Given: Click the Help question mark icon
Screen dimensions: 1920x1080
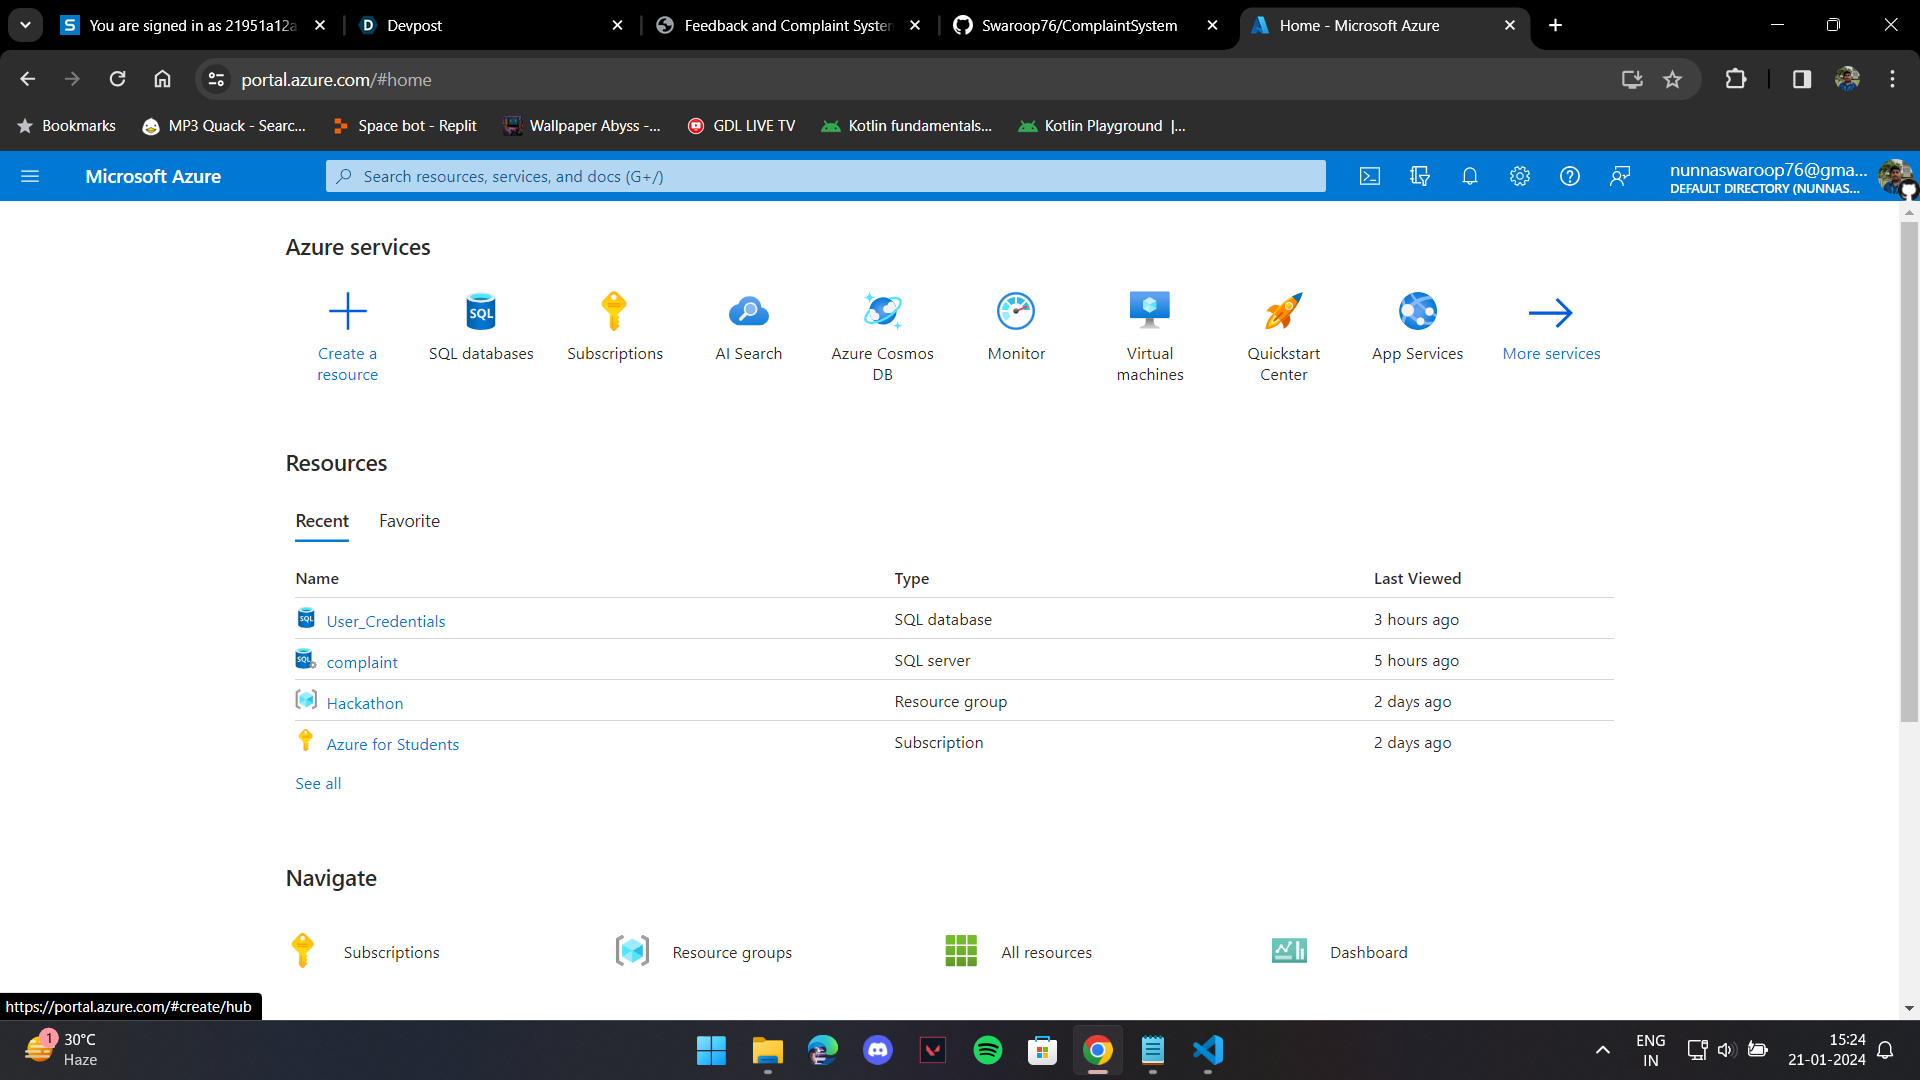Looking at the screenshot, I should tap(1569, 176).
